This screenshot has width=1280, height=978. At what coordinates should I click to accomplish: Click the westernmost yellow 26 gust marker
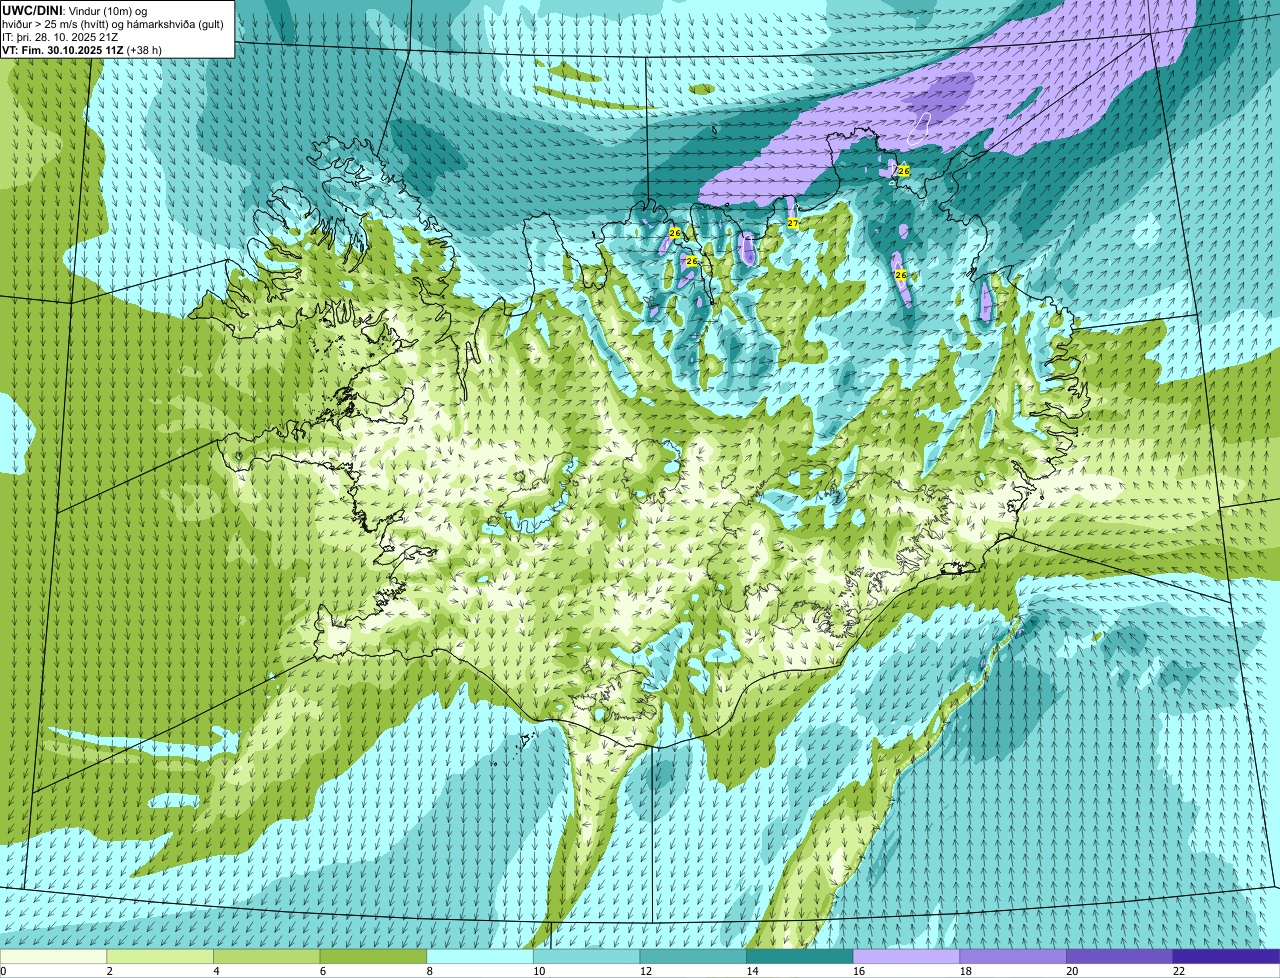click(675, 233)
